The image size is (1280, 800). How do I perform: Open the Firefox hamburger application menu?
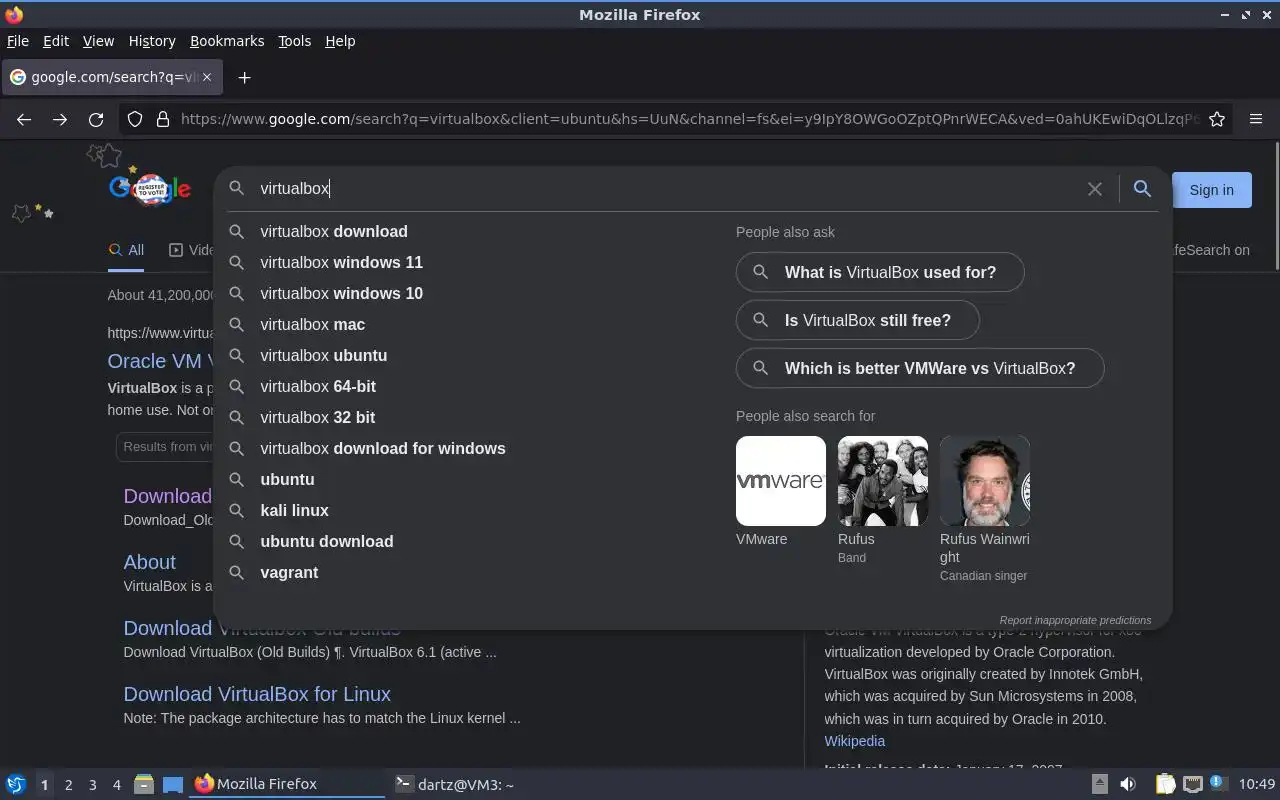pos(1256,119)
